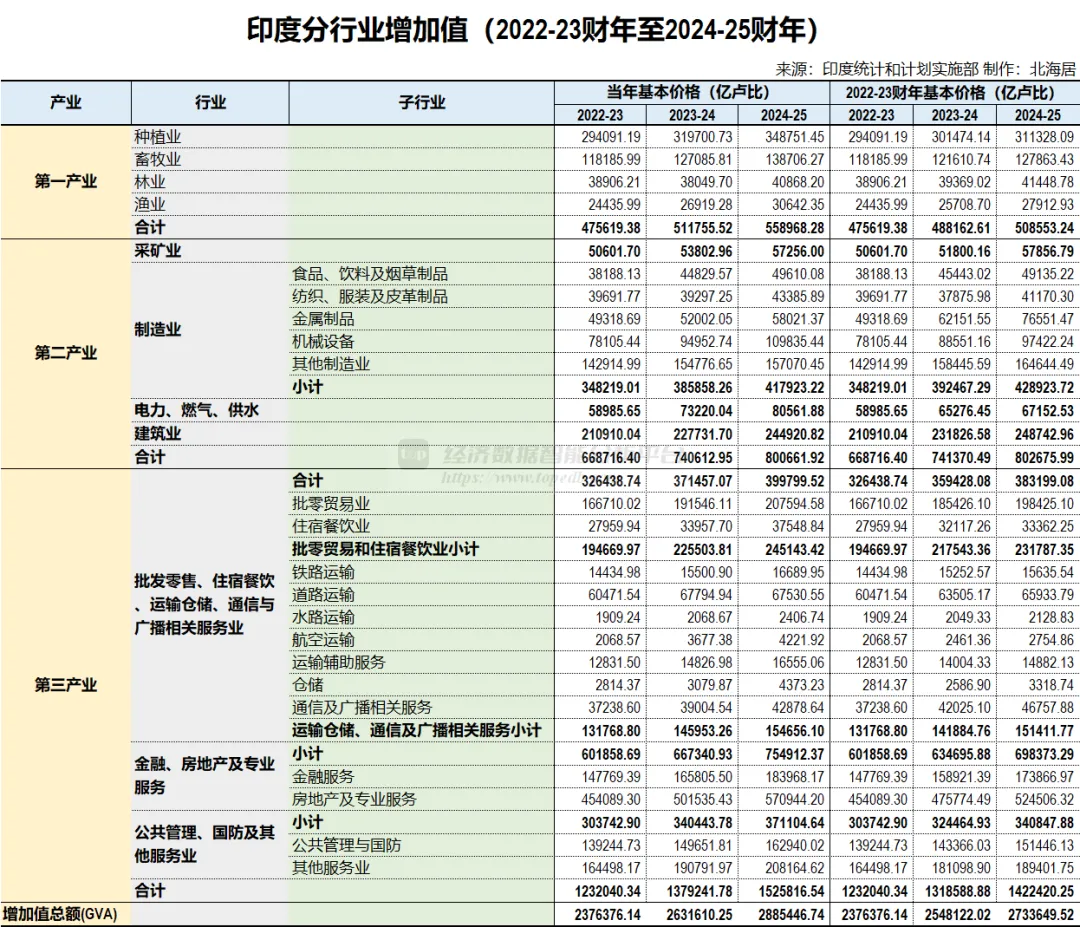
Task: Click the 林业 row label
Action: pyautogui.click(x=150, y=183)
